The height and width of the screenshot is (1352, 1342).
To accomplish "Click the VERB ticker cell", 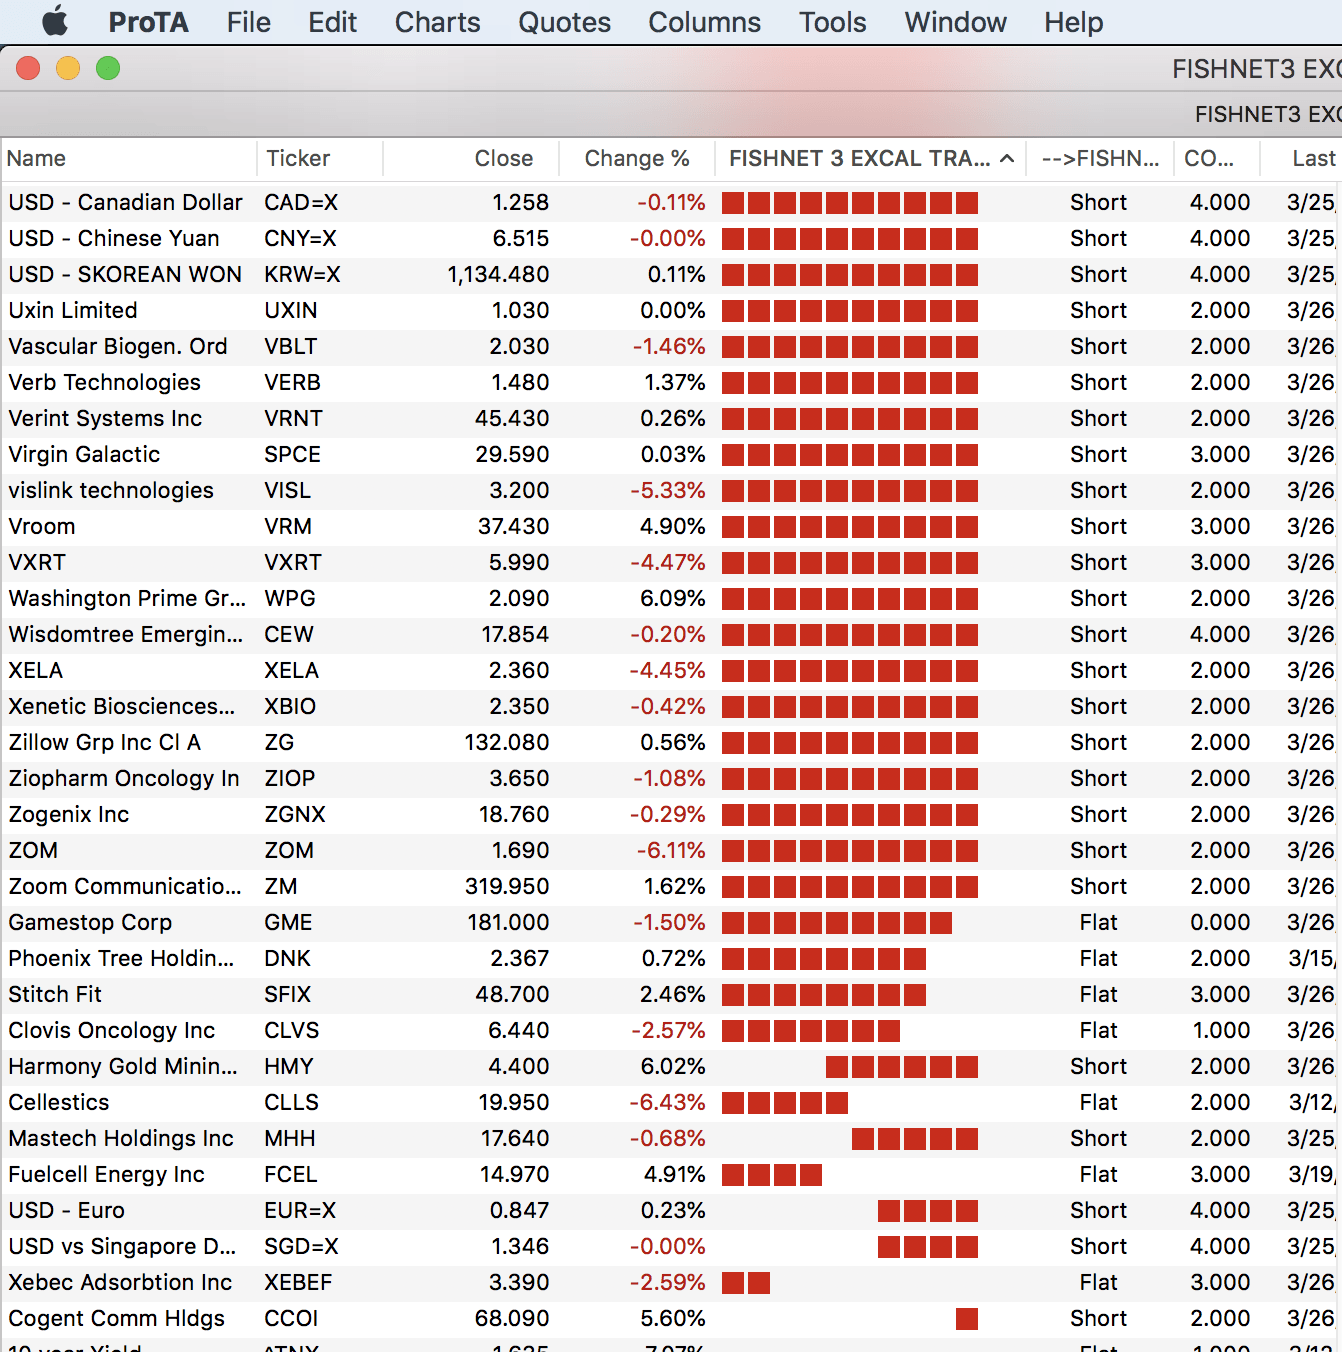I will click(x=292, y=382).
